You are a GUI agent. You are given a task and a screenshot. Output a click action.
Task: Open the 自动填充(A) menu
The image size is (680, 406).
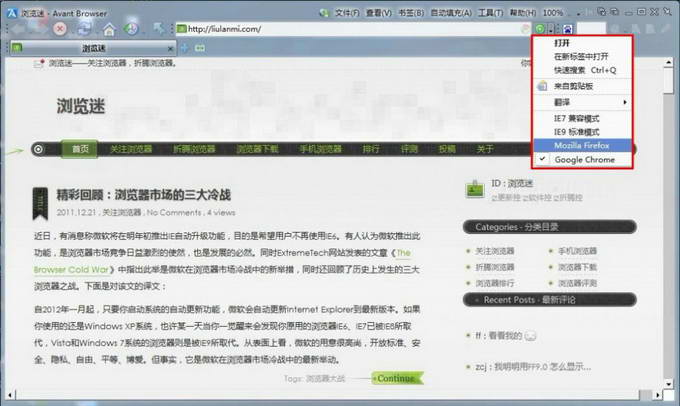coord(451,13)
